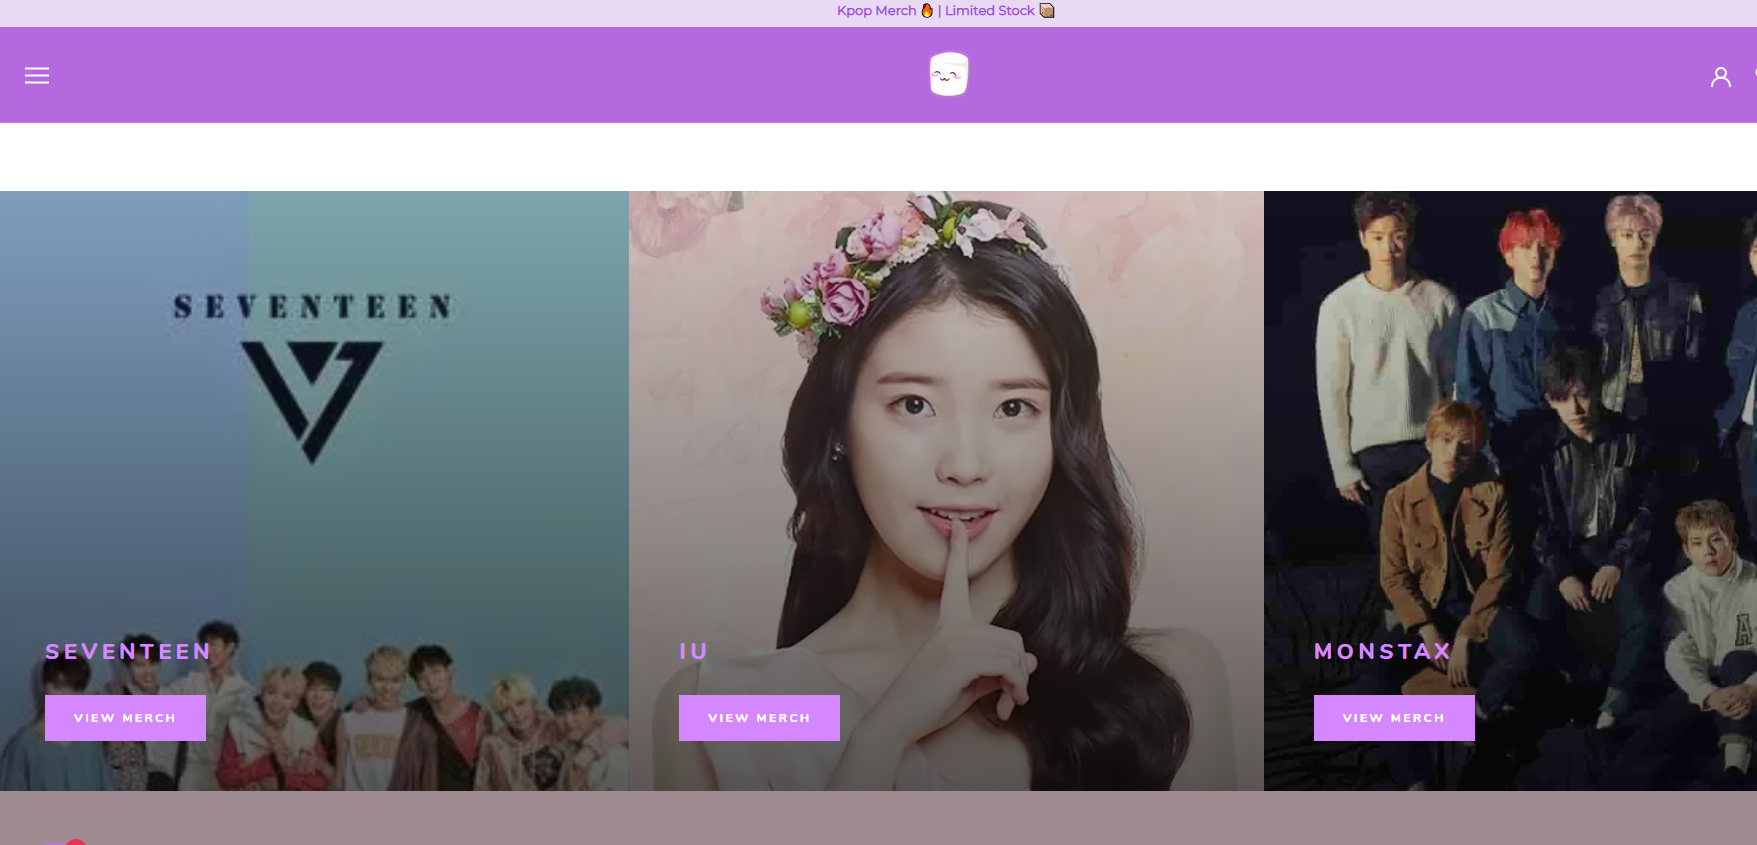
Task: Click the Kpop Merch announcement text
Action: pos(876,10)
